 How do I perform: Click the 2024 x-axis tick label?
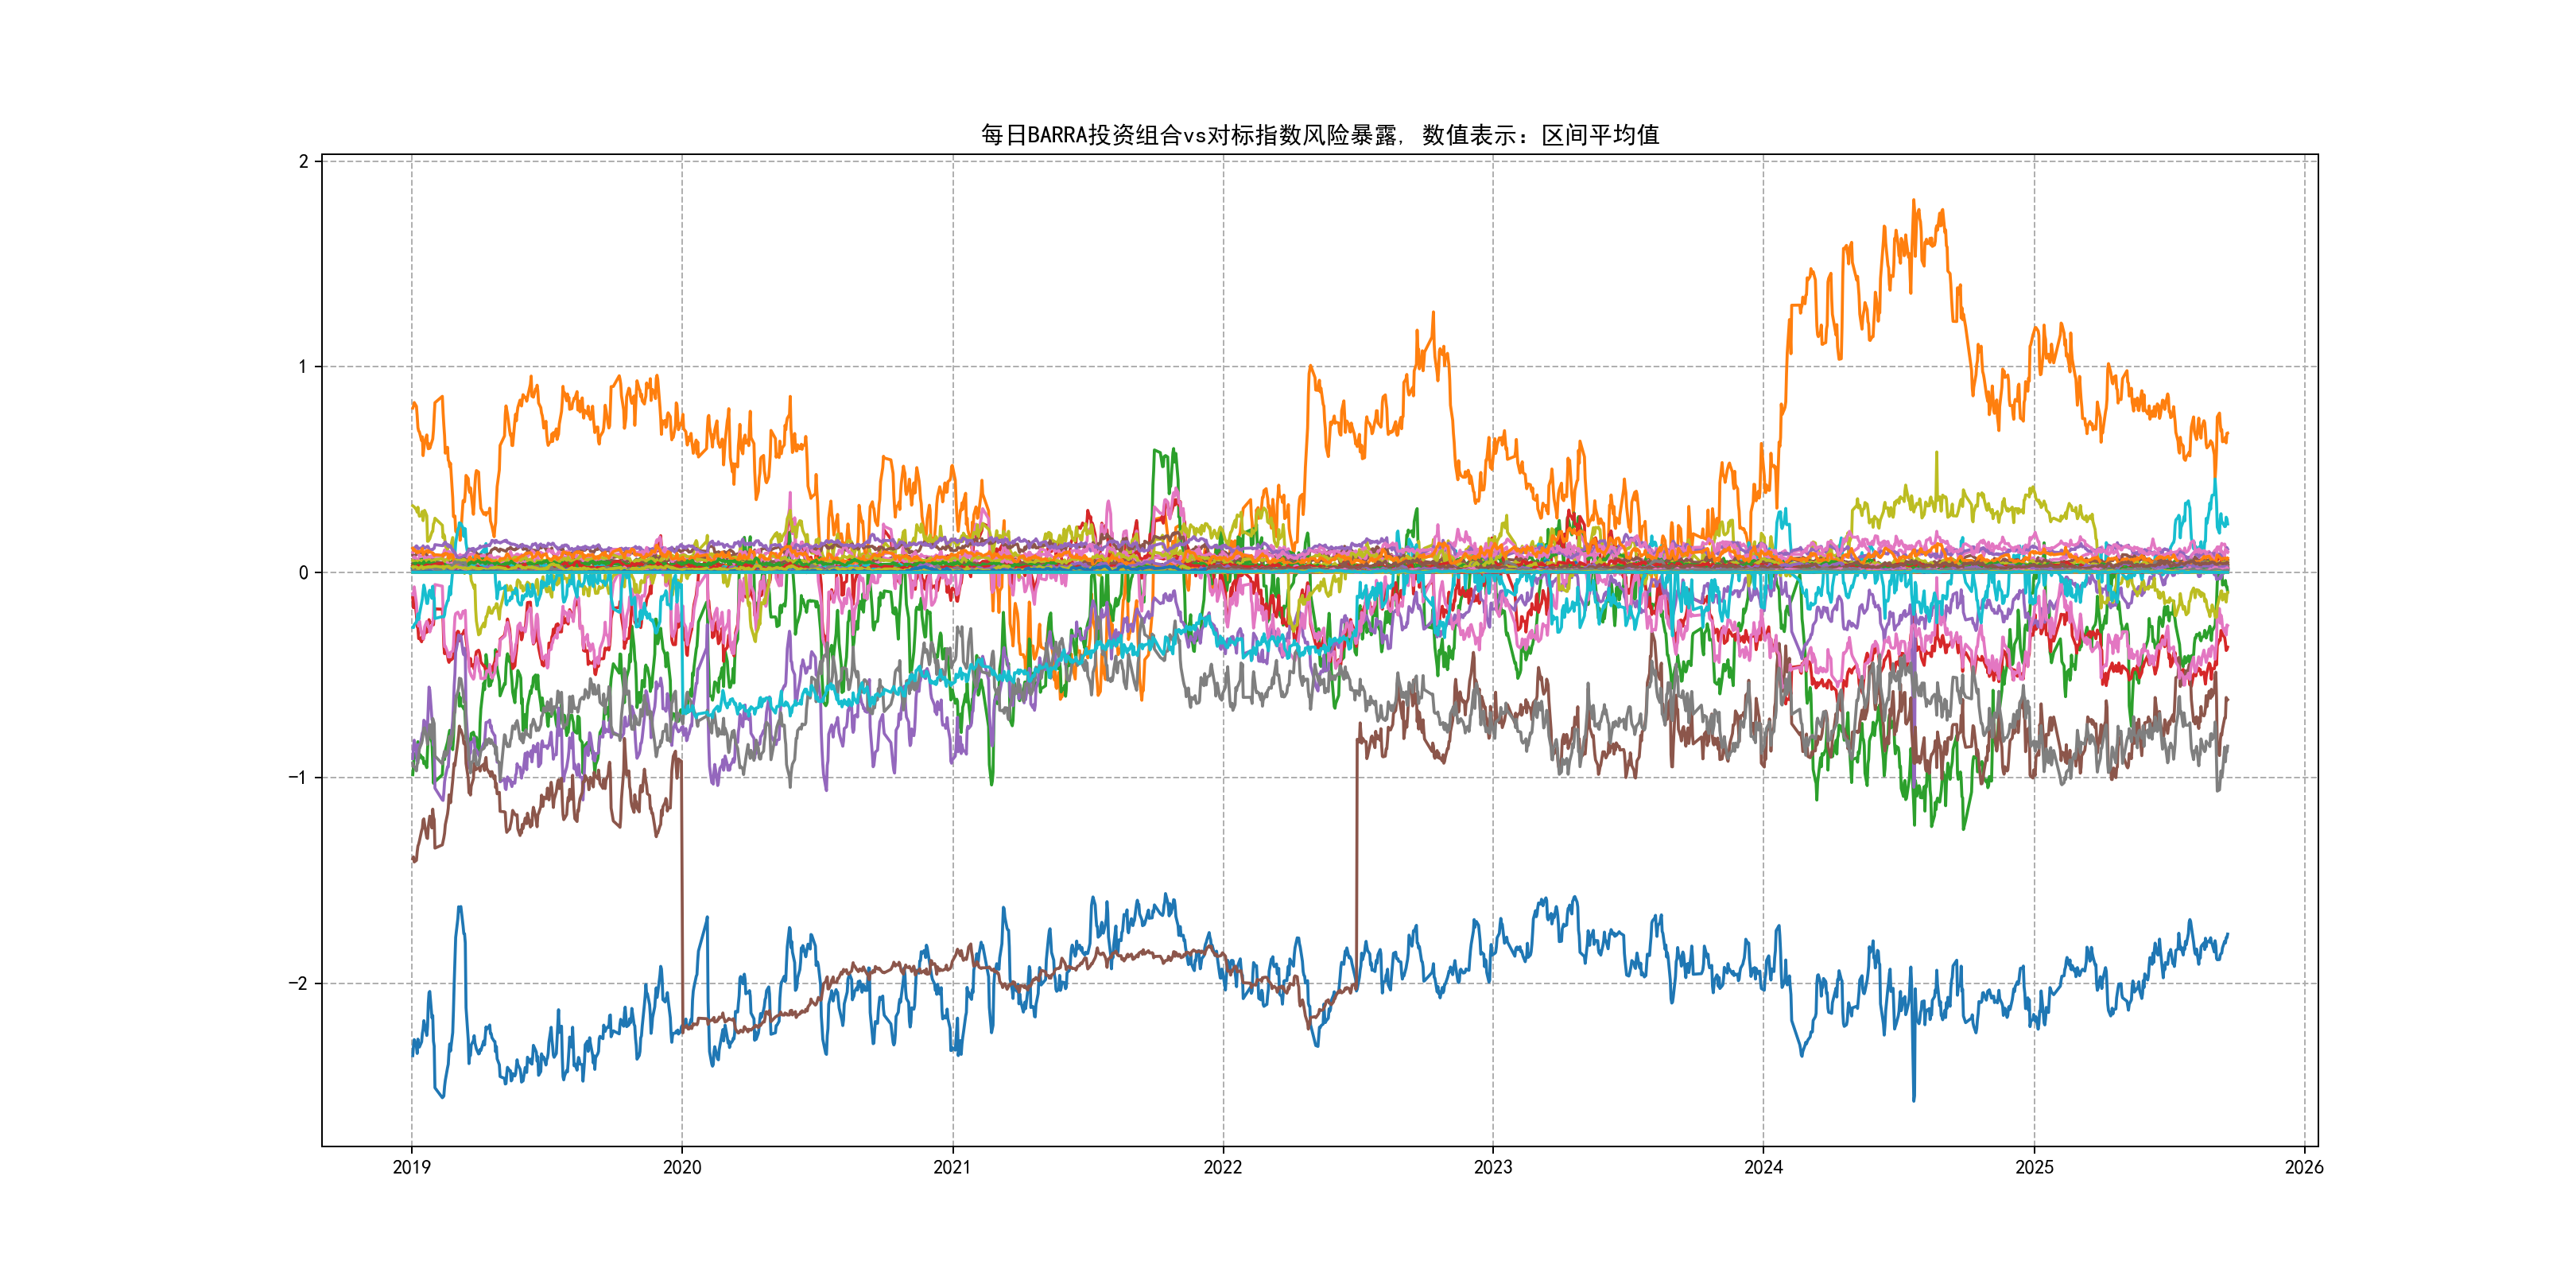click(x=1763, y=1167)
